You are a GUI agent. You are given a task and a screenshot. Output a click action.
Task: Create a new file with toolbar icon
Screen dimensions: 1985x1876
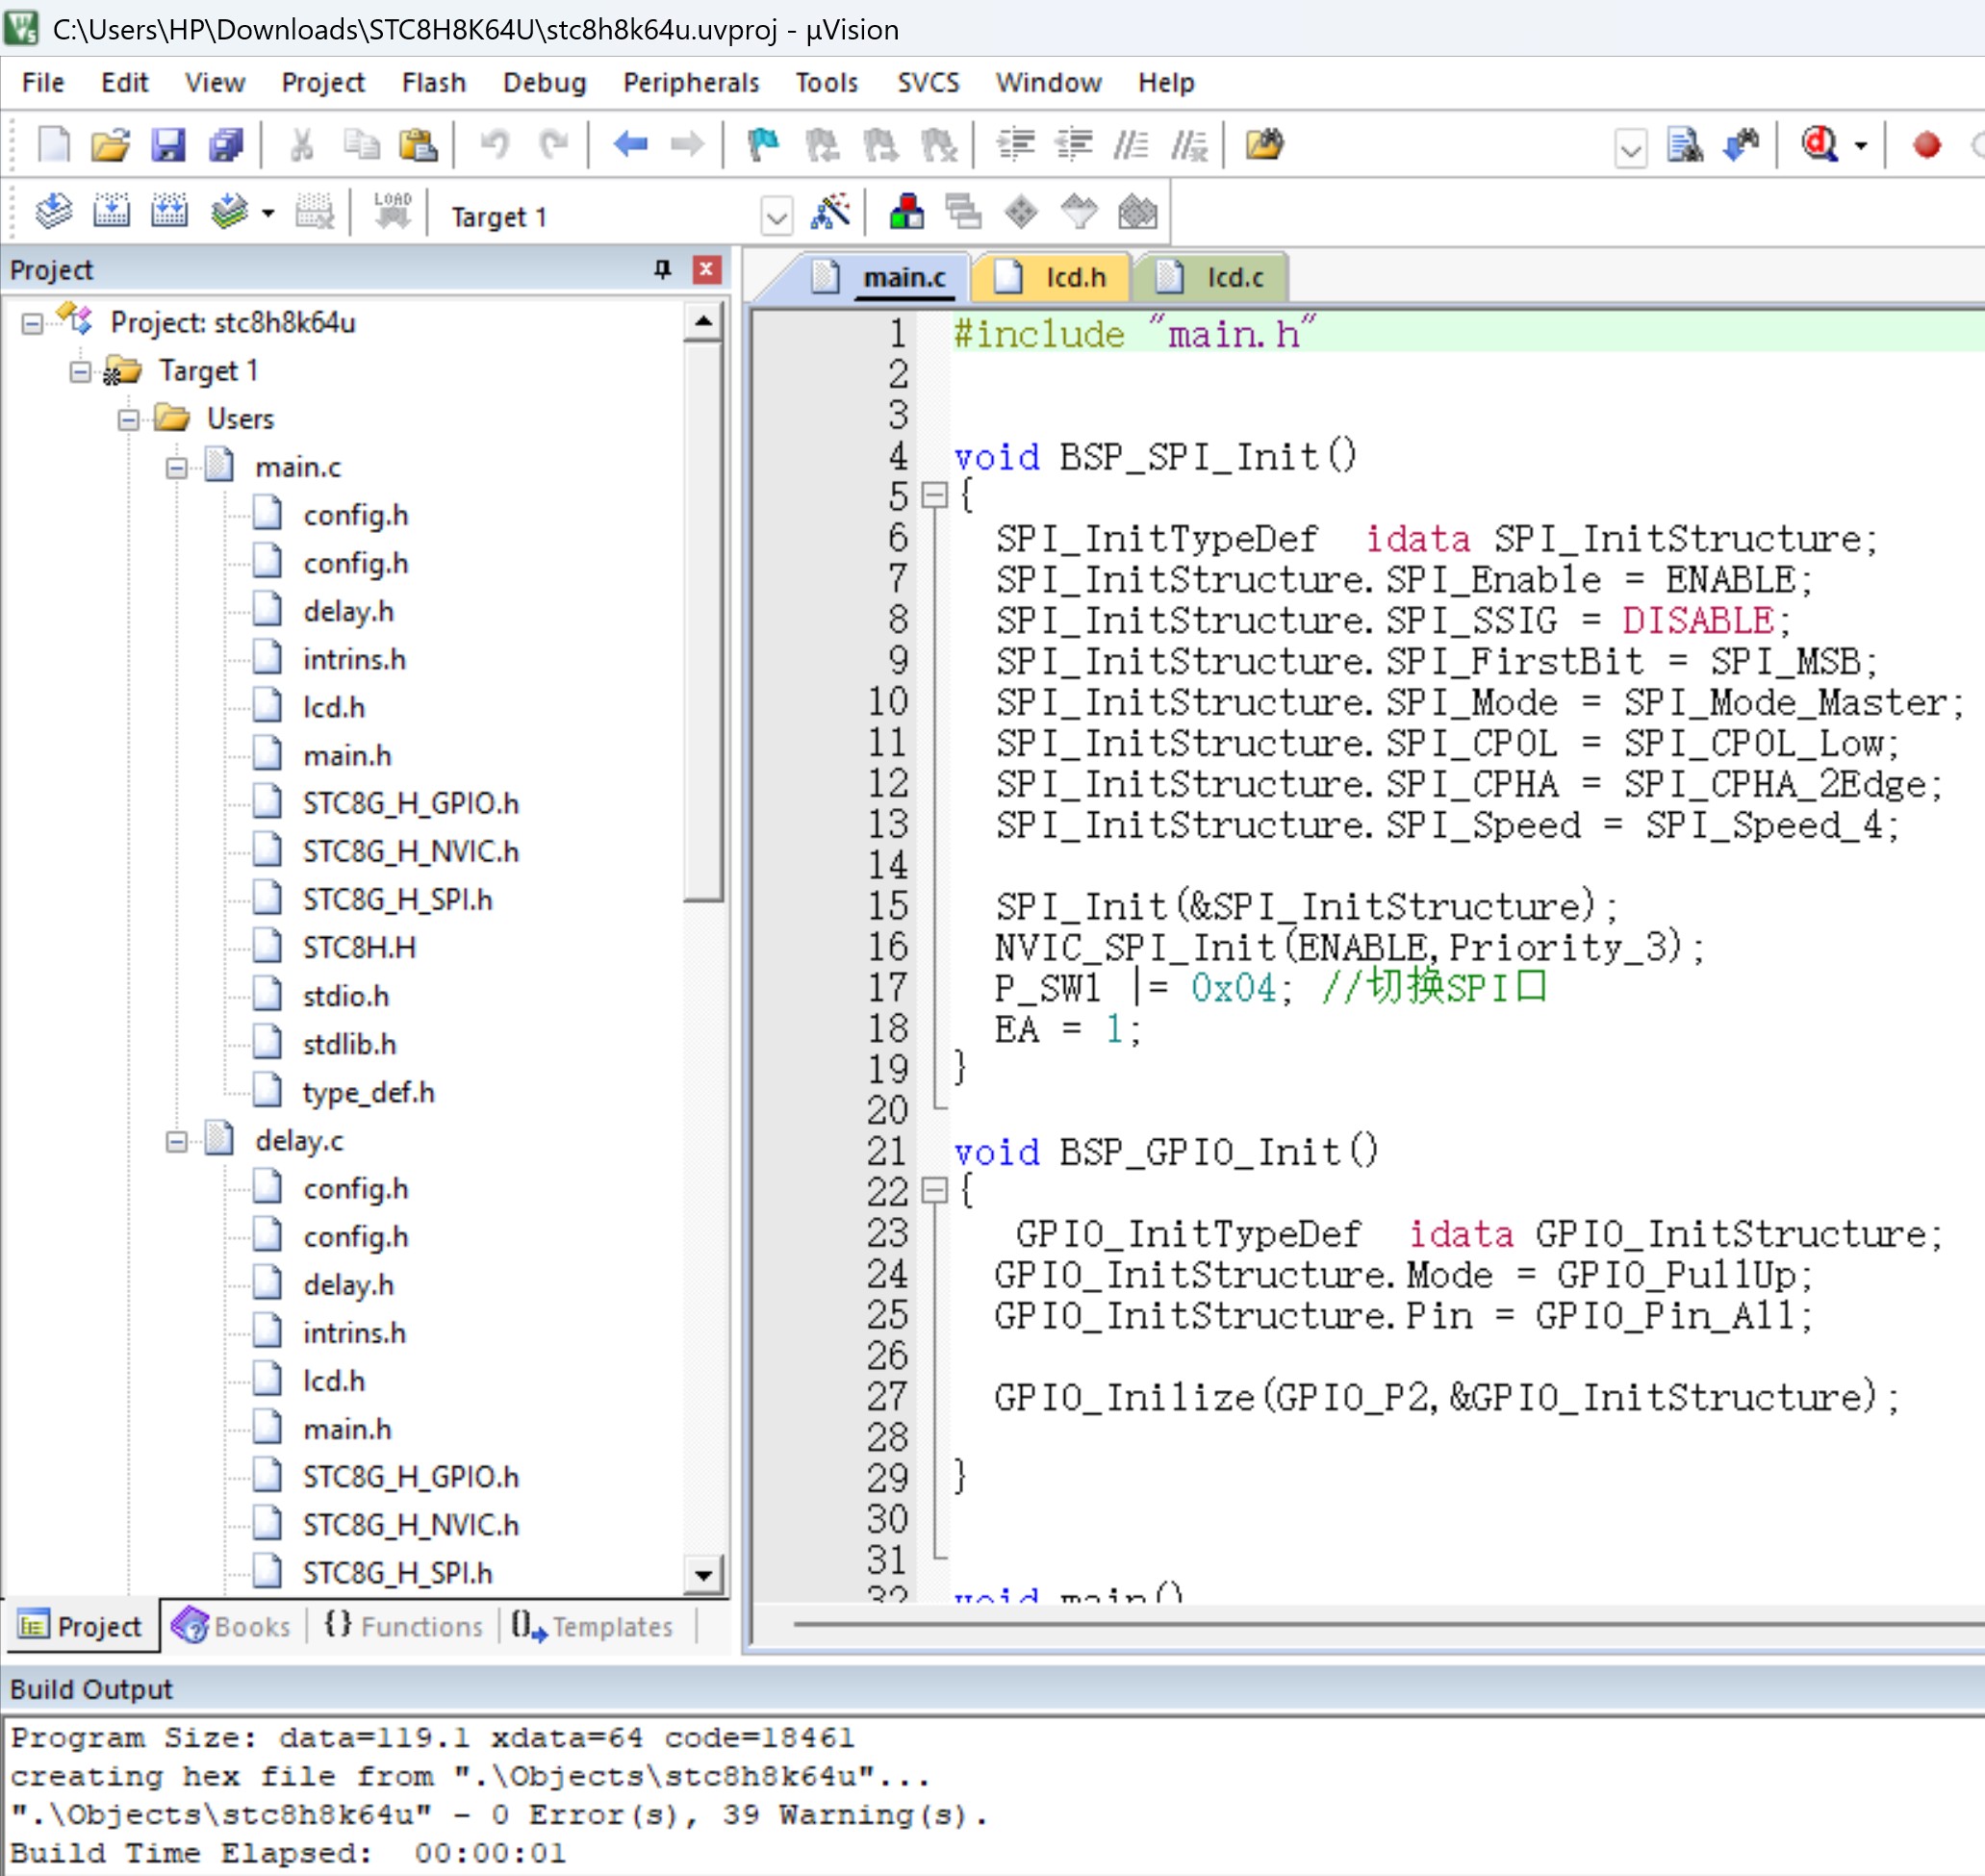click(x=54, y=145)
